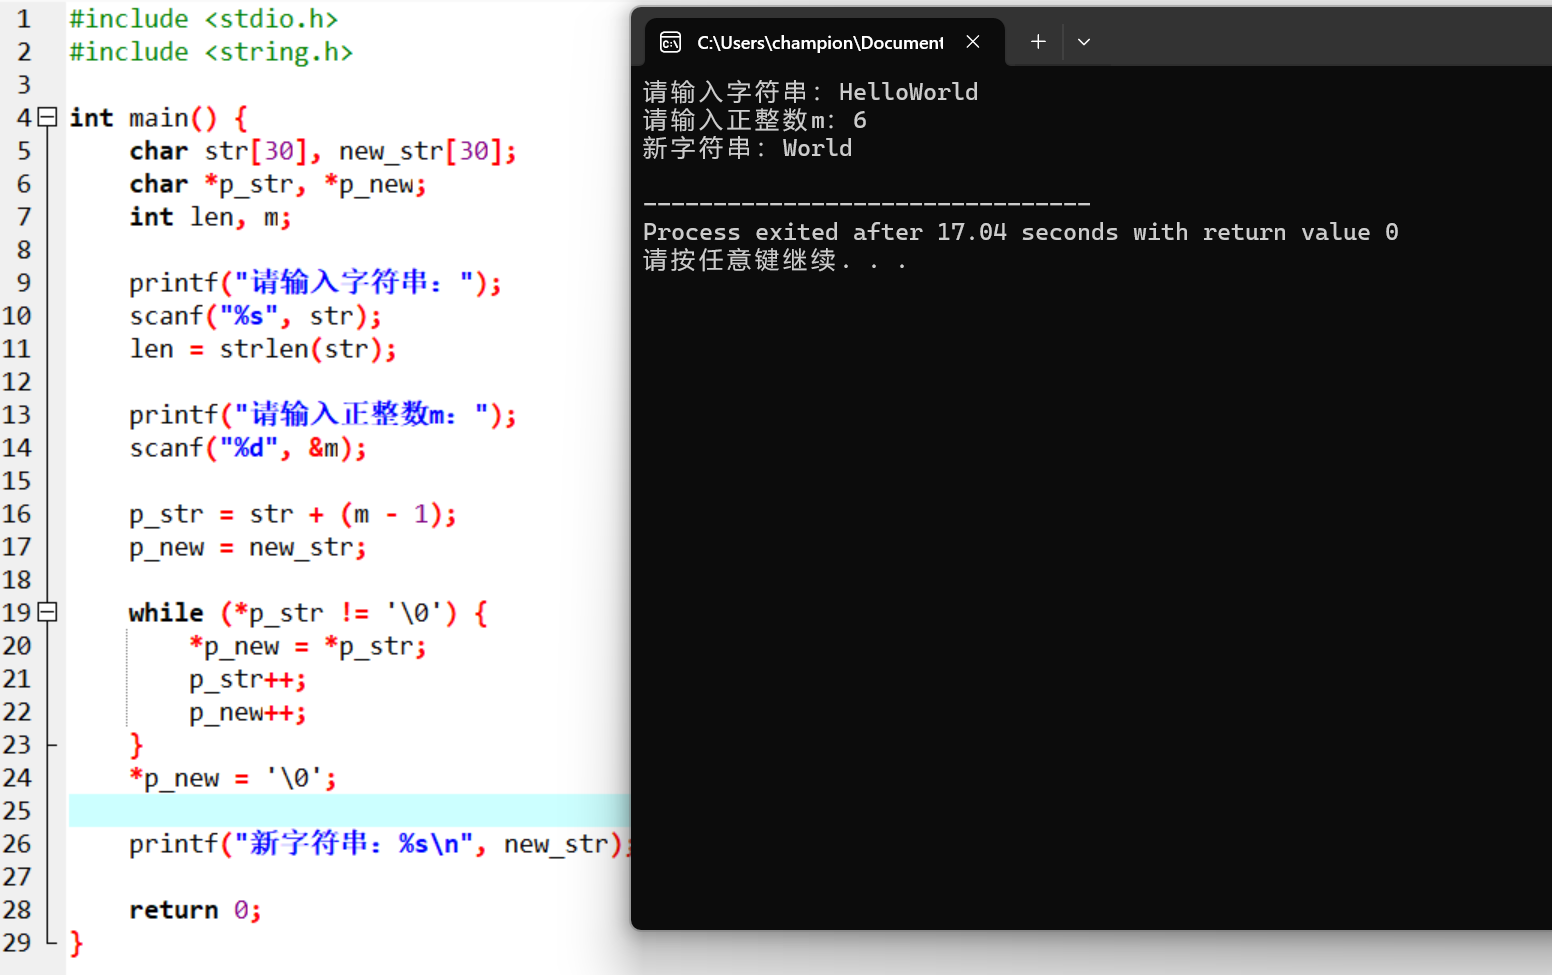Collapse the while loop fold at line 19
1552x975 pixels.
tap(47, 612)
